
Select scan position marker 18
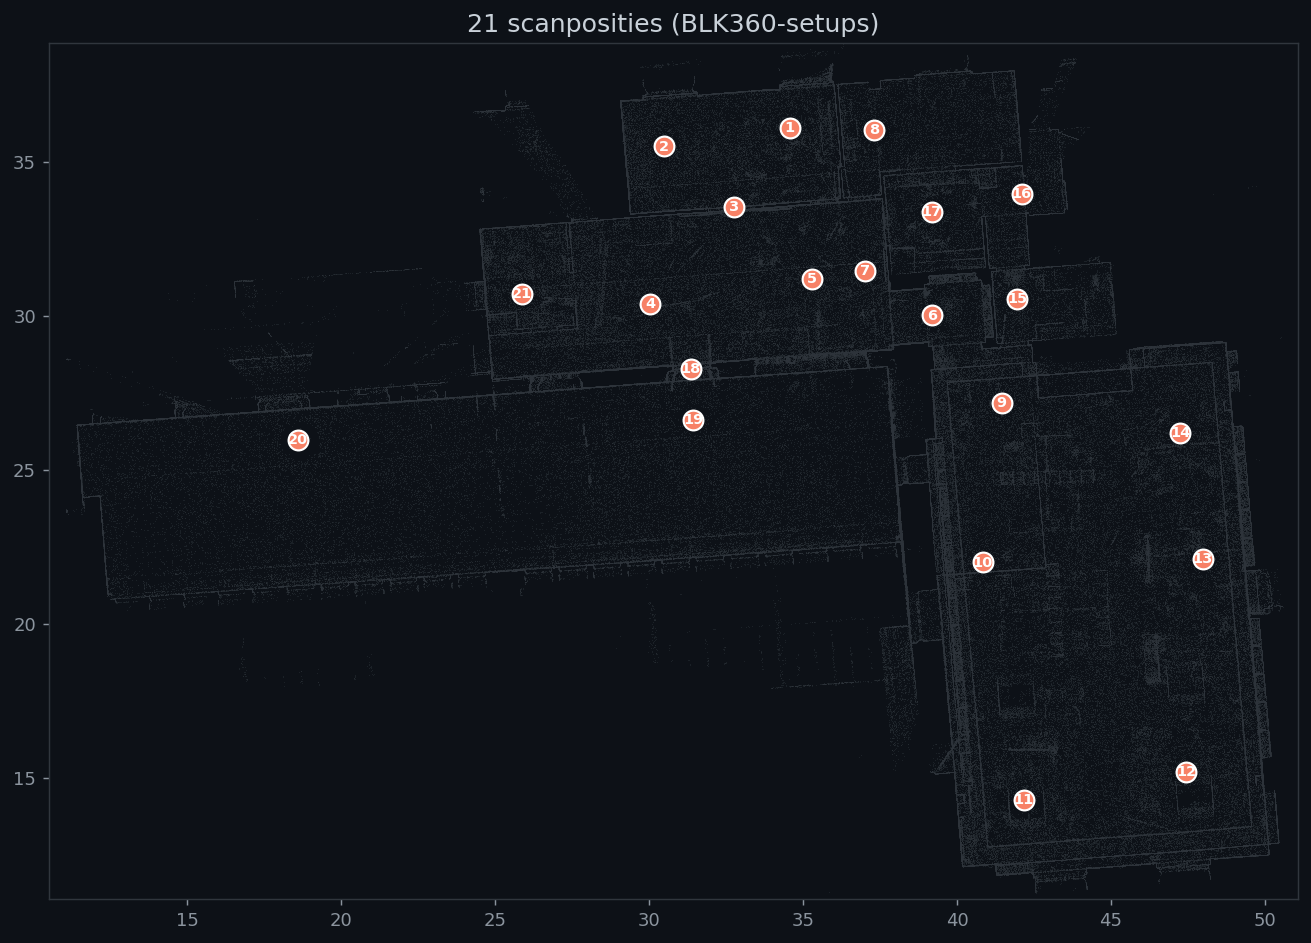pos(691,369)
